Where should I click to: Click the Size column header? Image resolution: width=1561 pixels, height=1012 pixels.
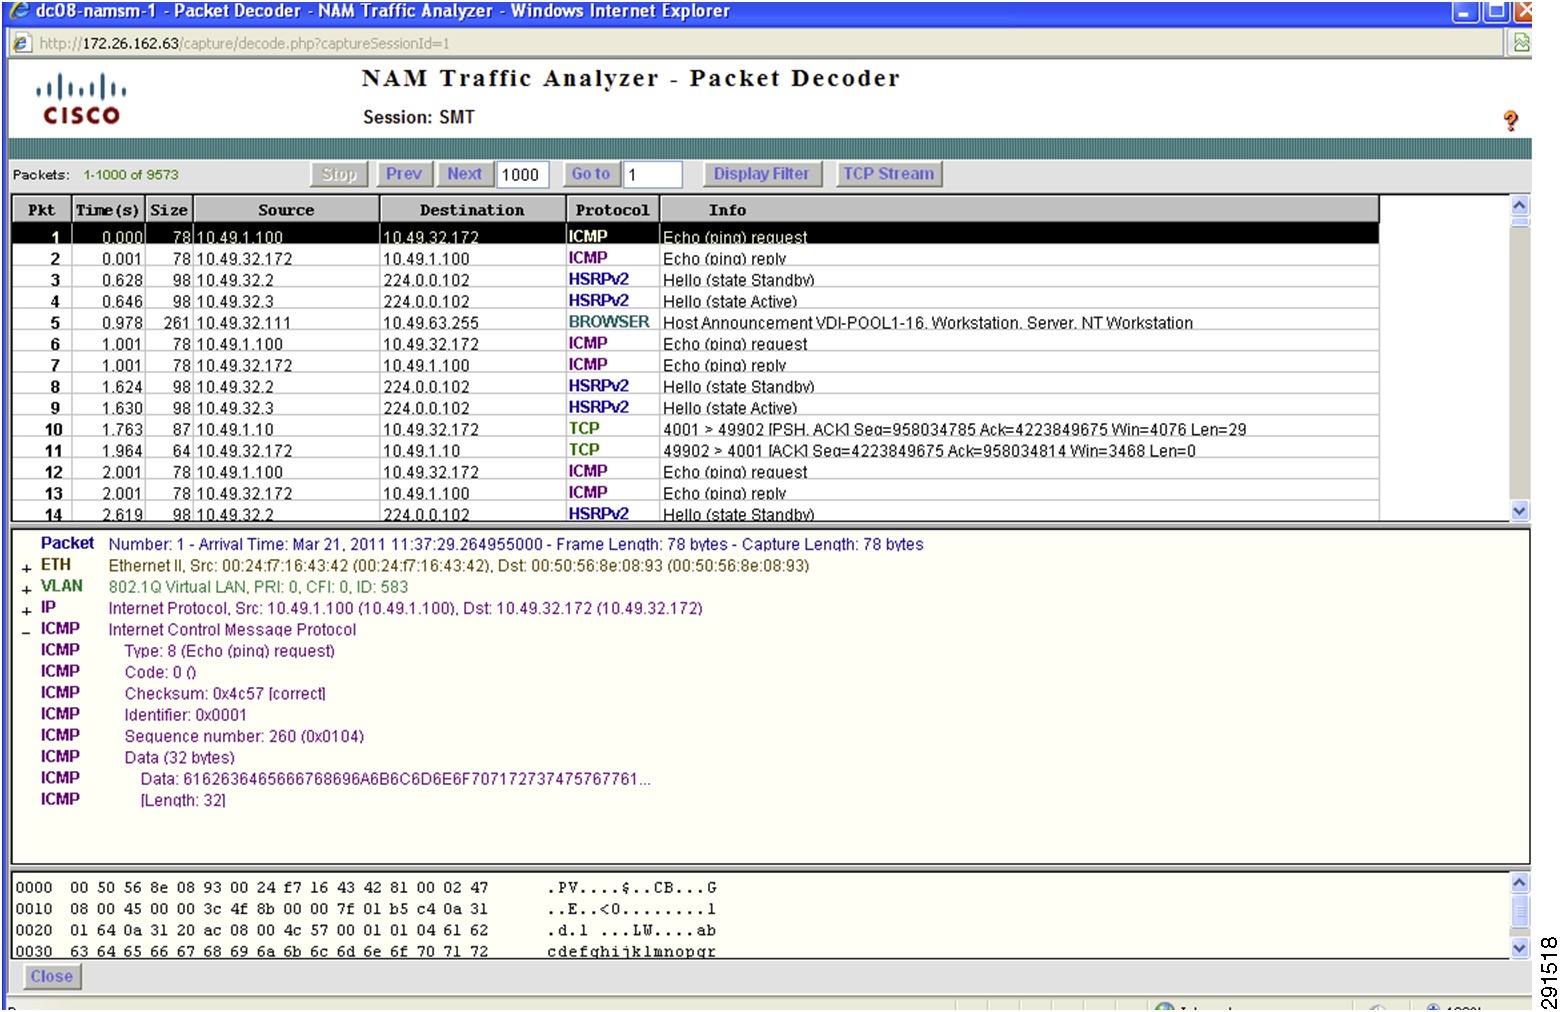coord(169,210)
